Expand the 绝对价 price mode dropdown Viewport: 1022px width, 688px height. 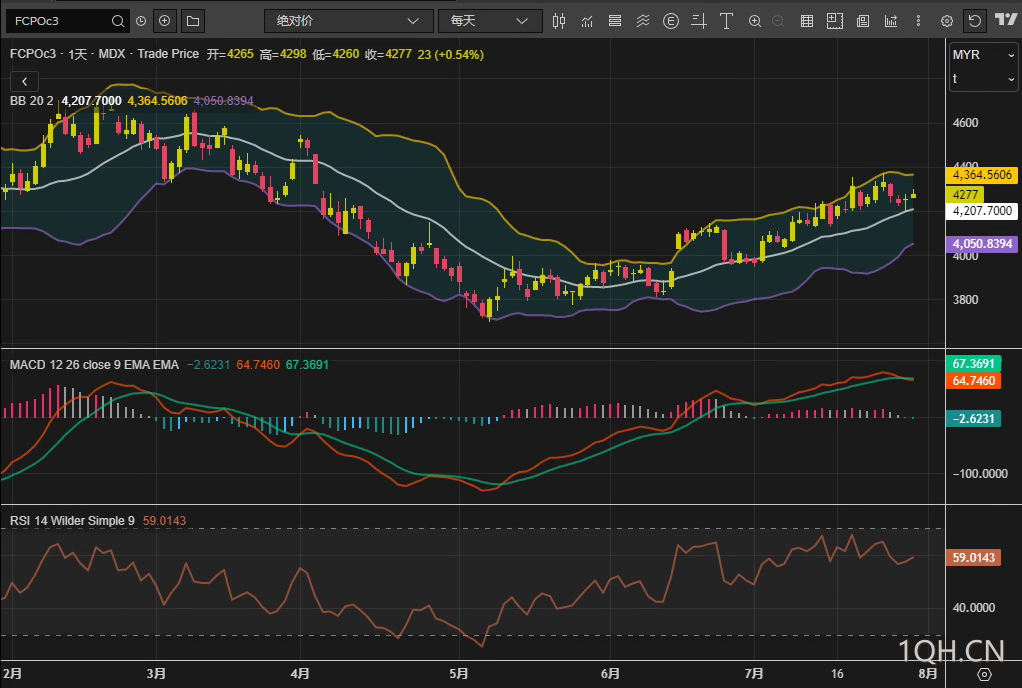click(348, 20)
